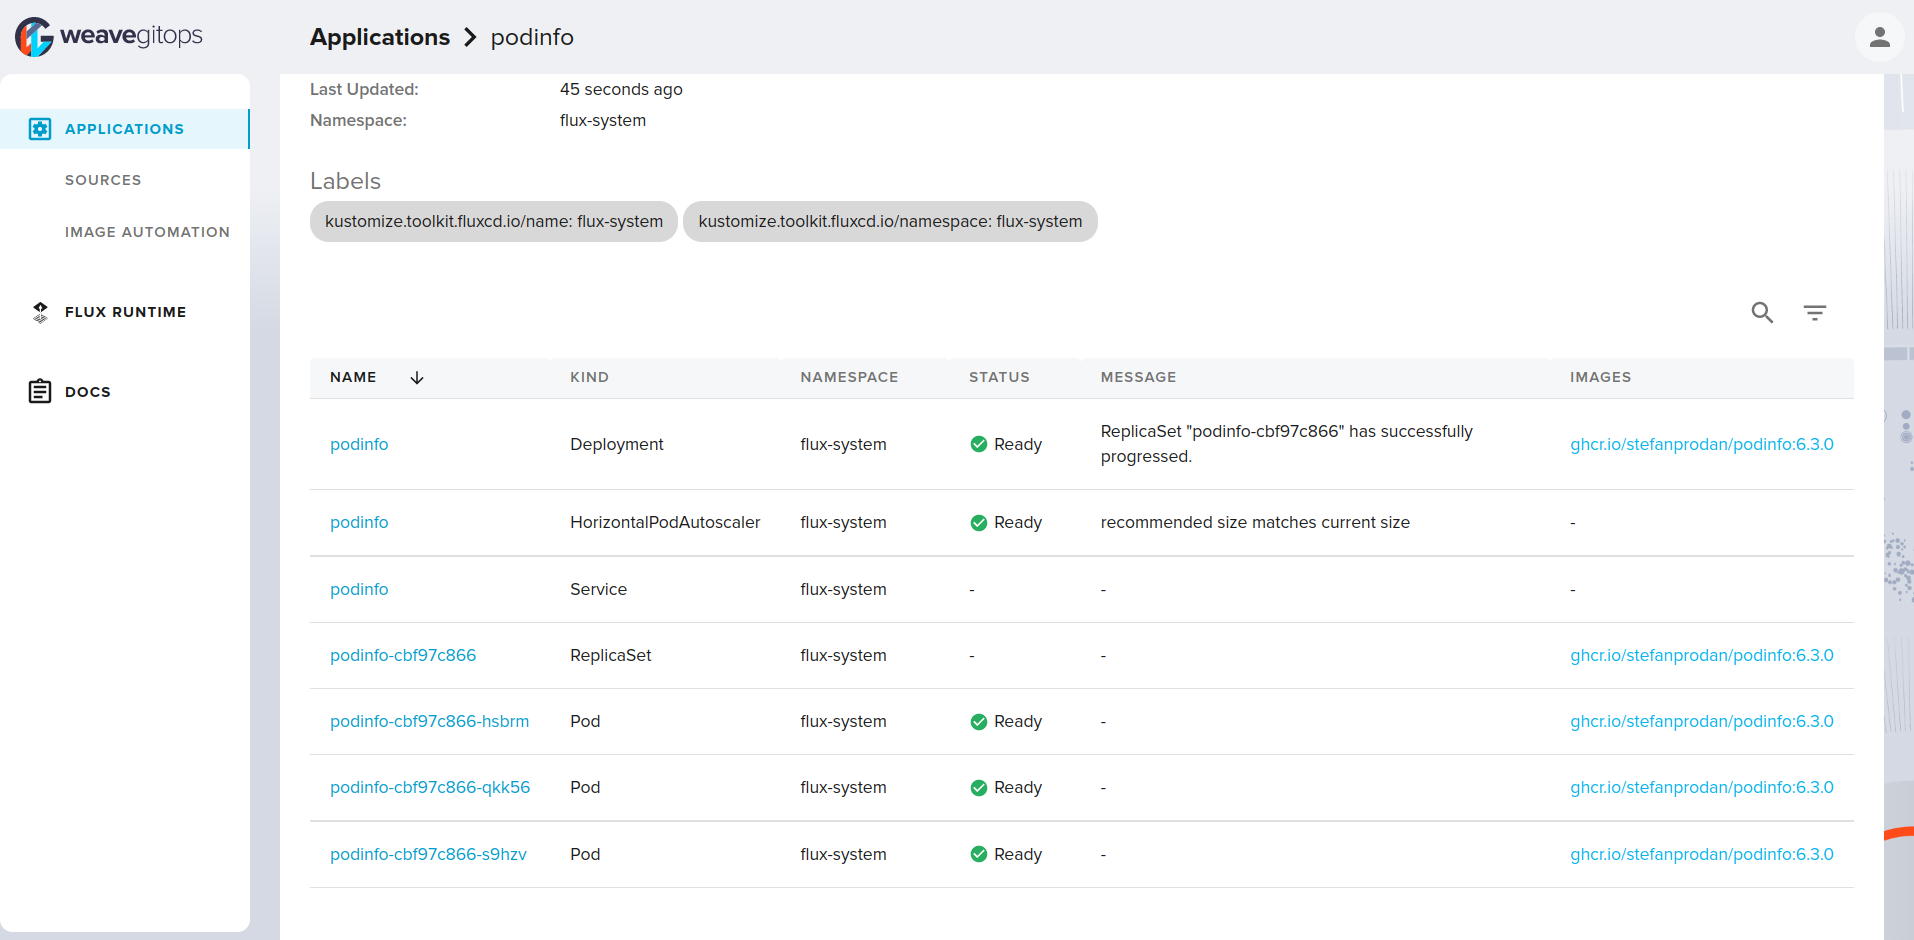Open podinfo-cbf97c866 ReplicaSet link

click(x=403, y=655)
